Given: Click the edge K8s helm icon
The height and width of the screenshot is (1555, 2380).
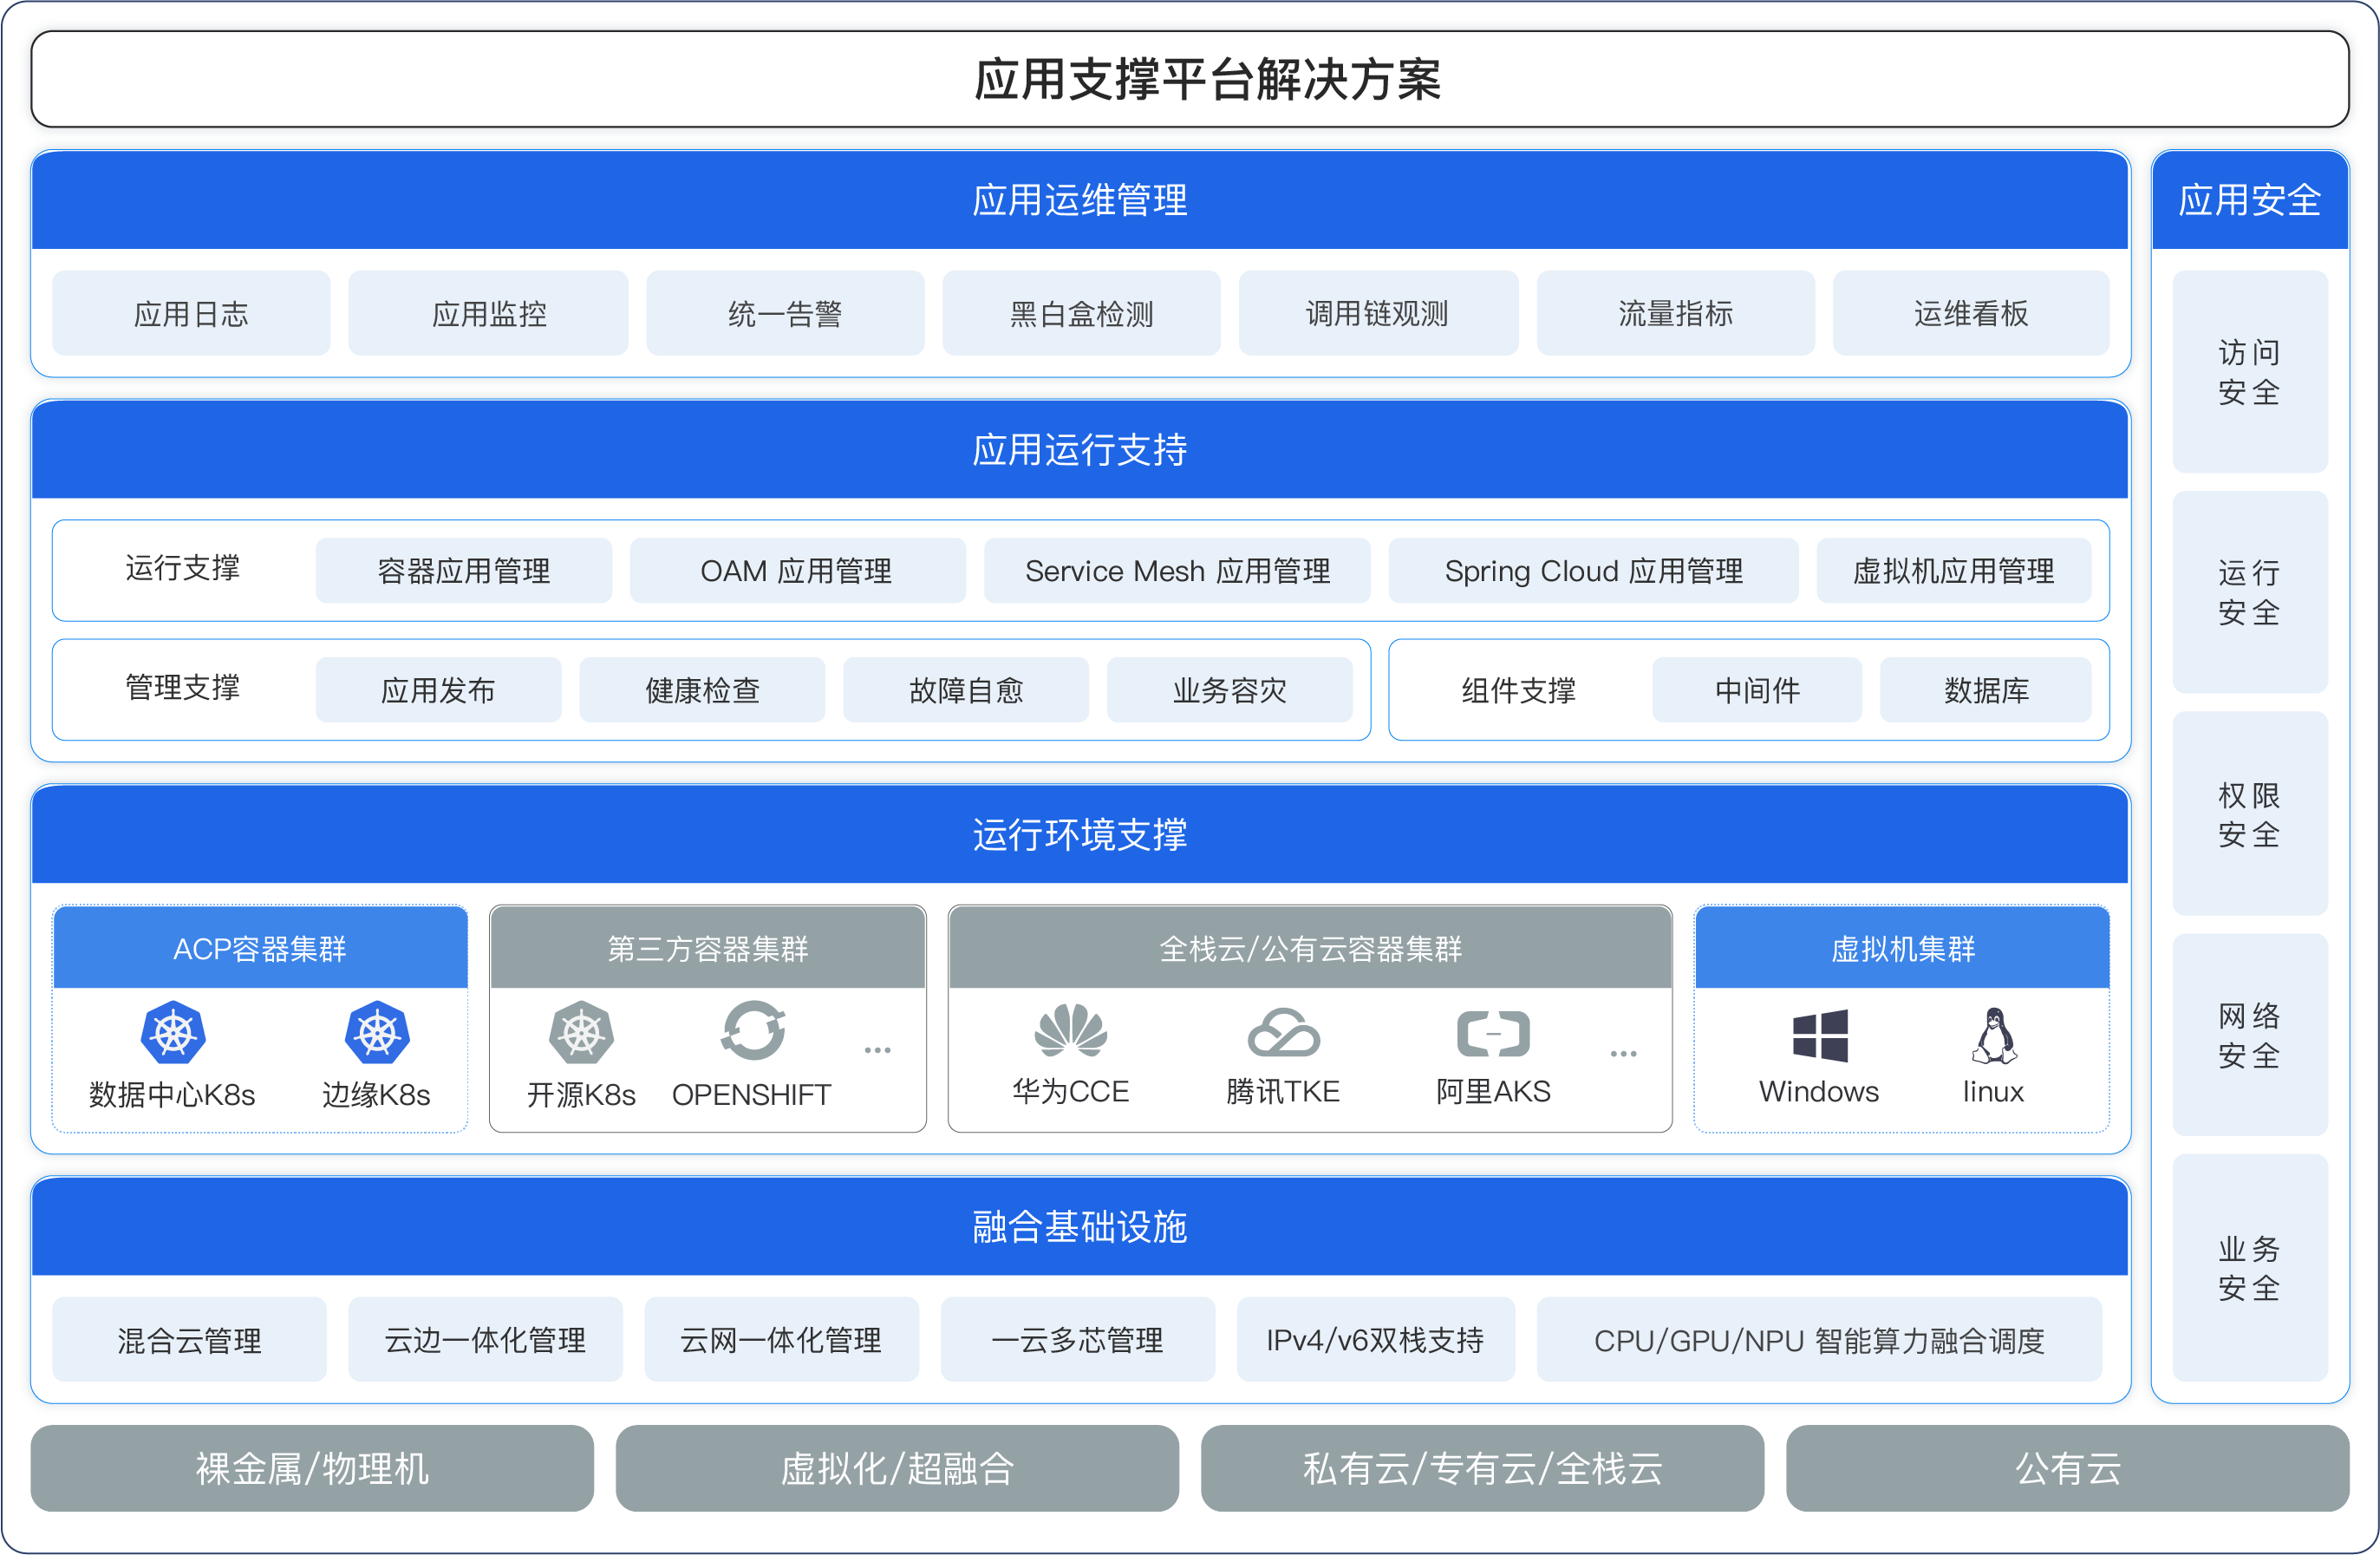Looking at the screenshot, I should click(377, 1033).
